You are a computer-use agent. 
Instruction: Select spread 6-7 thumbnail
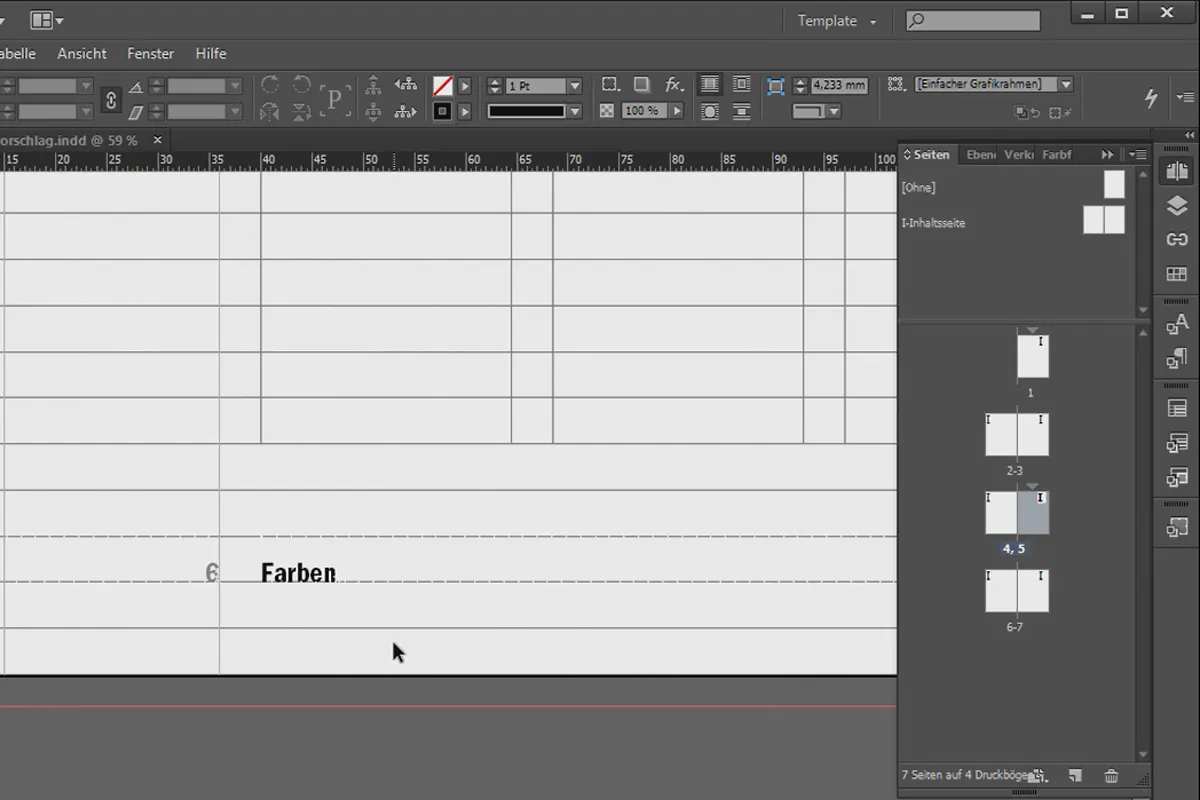click(1017, 591)
